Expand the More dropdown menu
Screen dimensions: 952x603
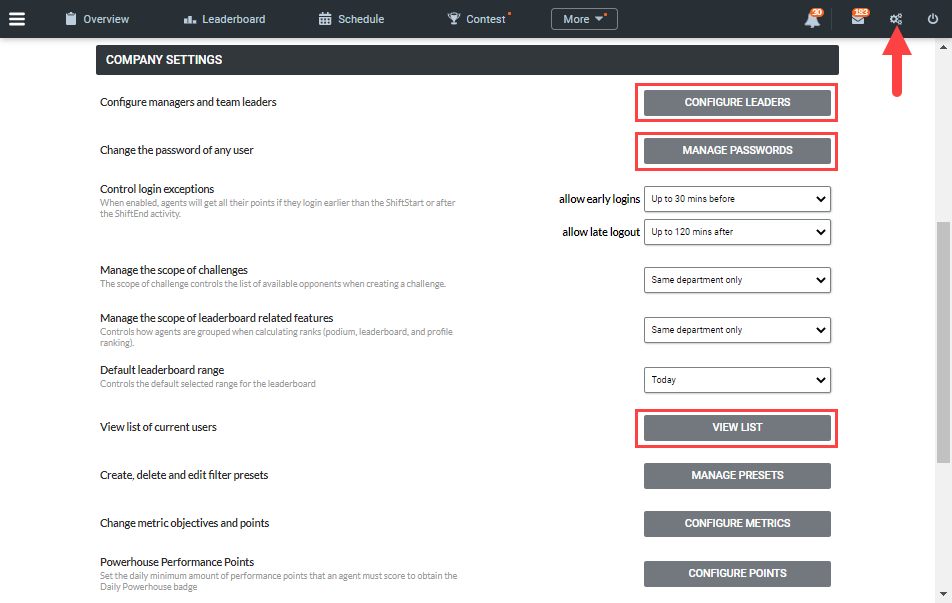584,19
